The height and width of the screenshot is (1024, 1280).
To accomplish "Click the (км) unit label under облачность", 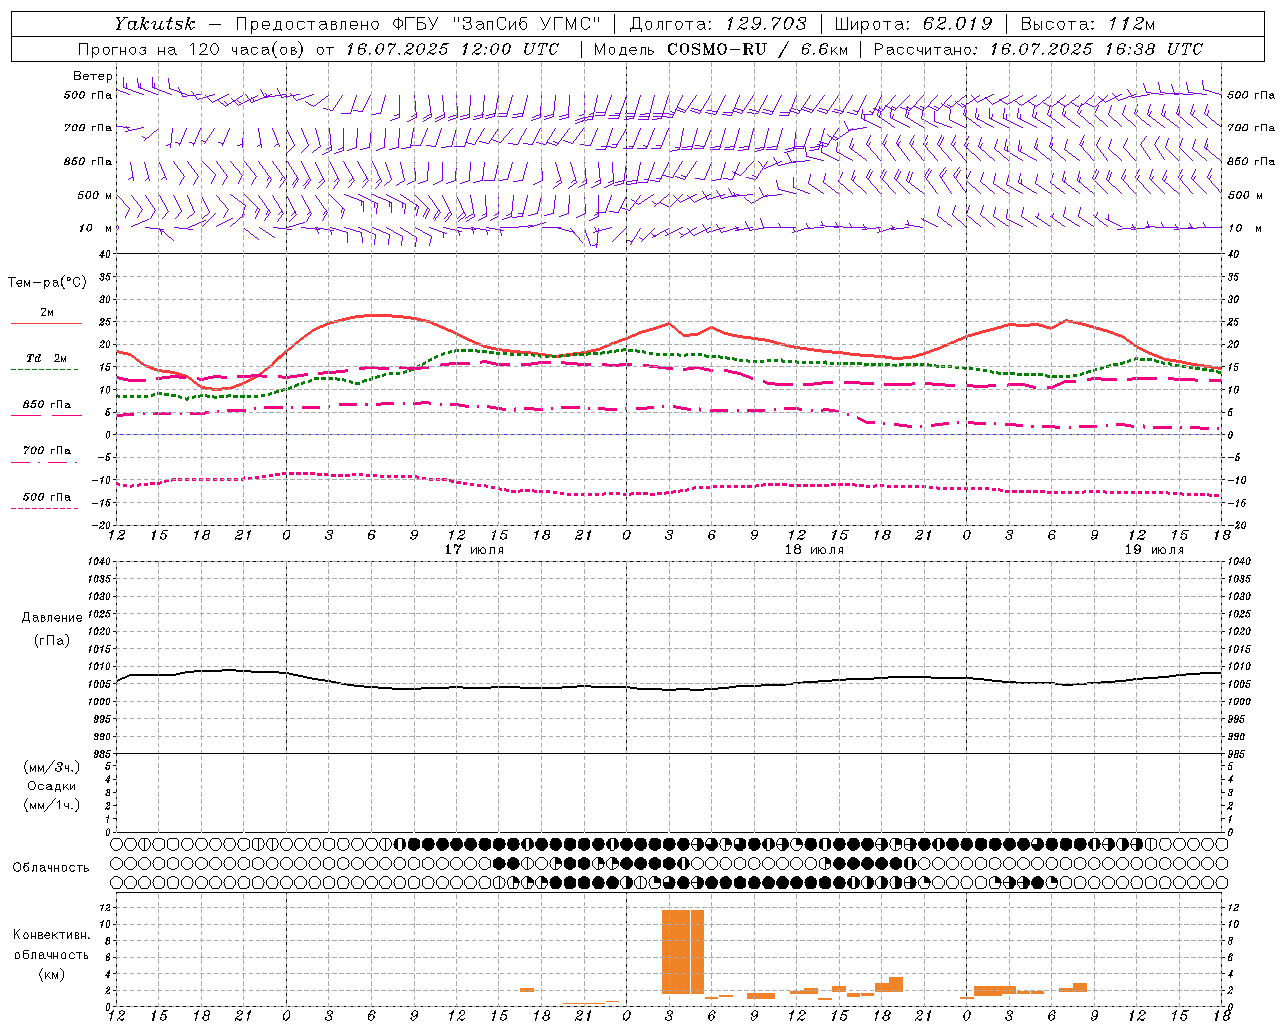I will pyautogui.click(x=52, y=974).
